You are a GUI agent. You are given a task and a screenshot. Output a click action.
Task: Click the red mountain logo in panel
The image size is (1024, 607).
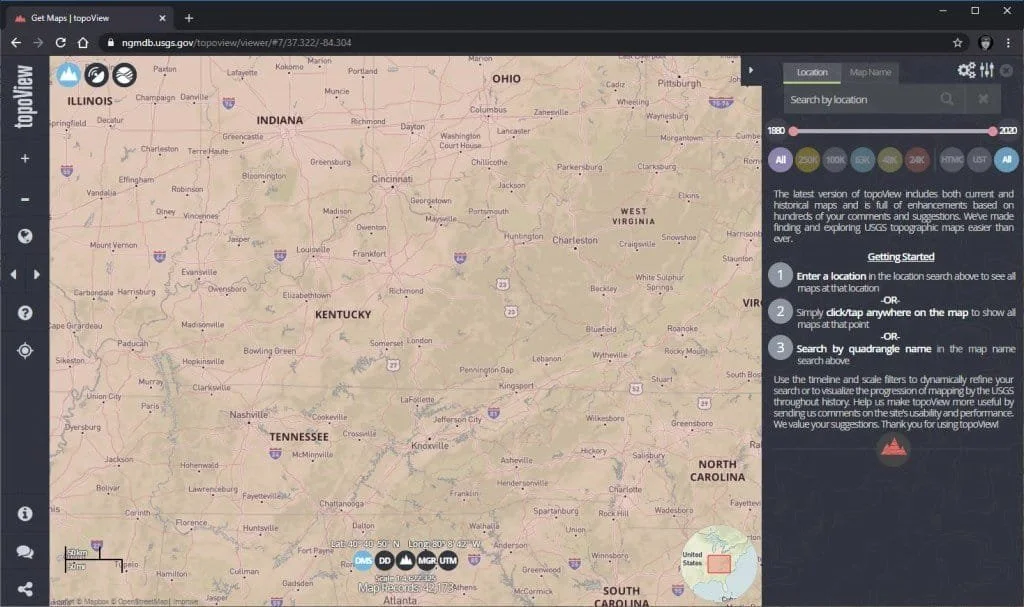(x=893, y=448)
